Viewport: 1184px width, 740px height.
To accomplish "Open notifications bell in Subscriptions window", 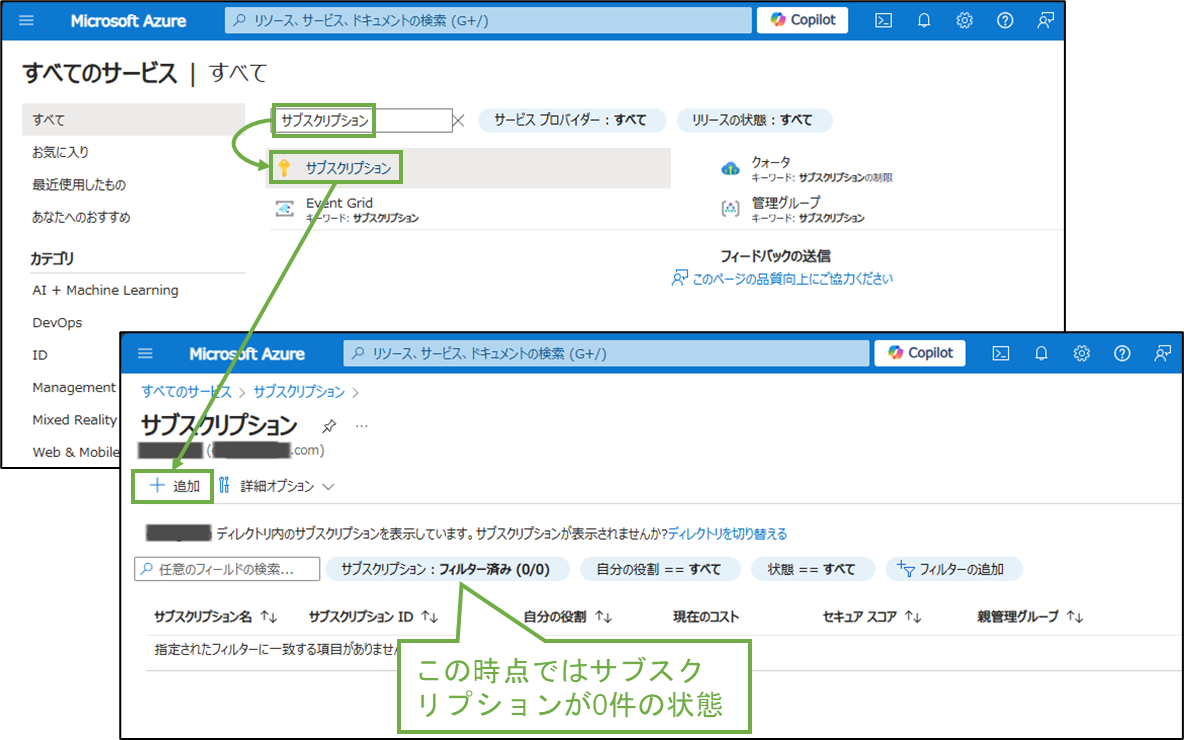I will [1041, 353].
